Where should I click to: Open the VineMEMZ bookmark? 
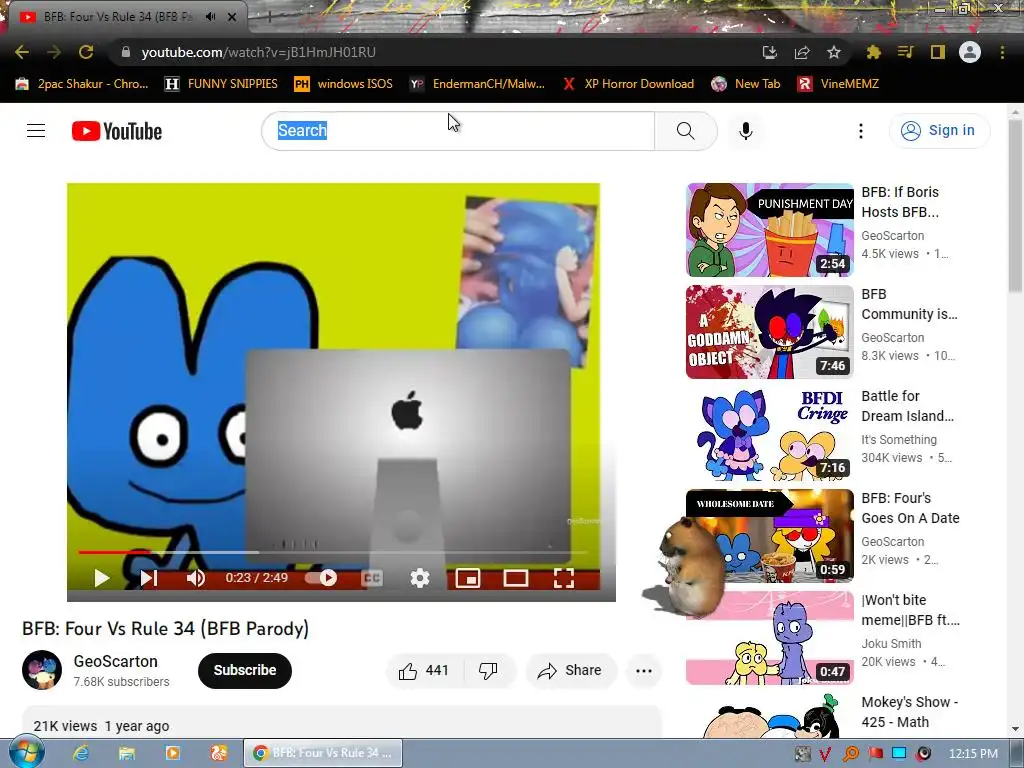click(x=839, y=84)
